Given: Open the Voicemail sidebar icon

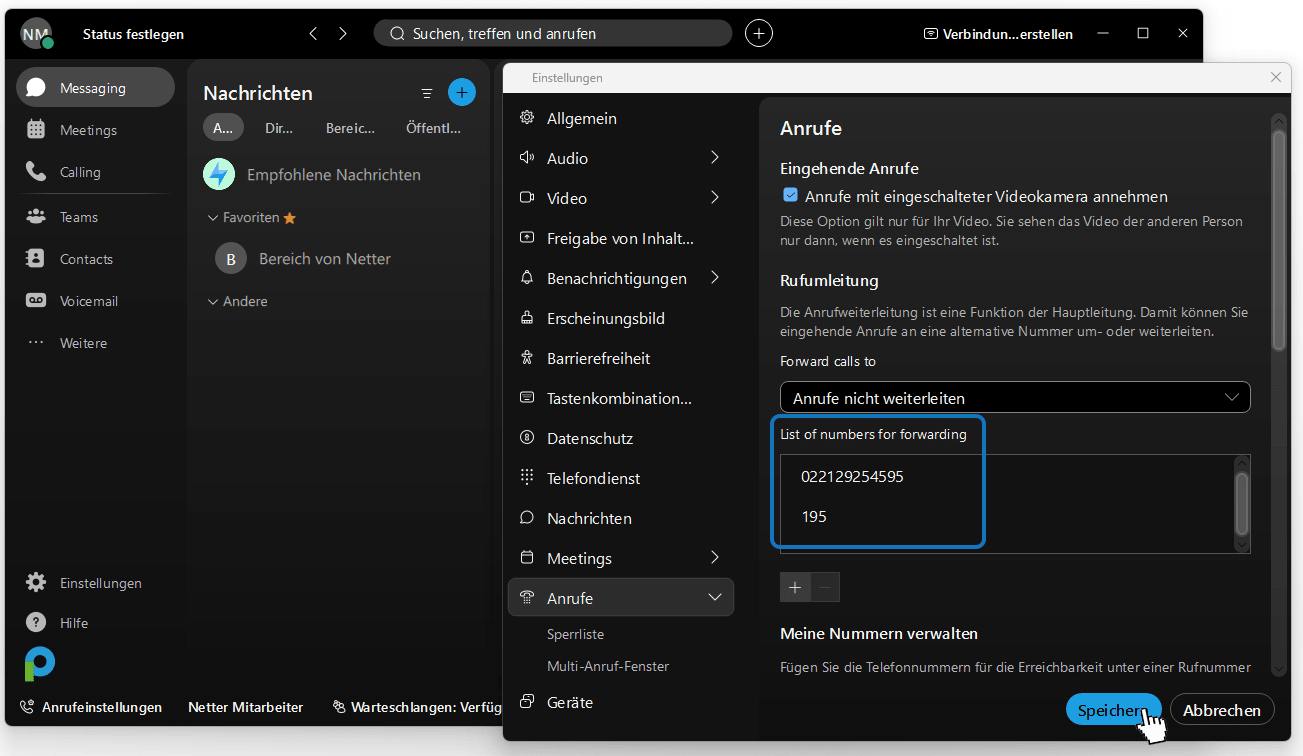Looking at the screenshot, I should coord(36,301).
